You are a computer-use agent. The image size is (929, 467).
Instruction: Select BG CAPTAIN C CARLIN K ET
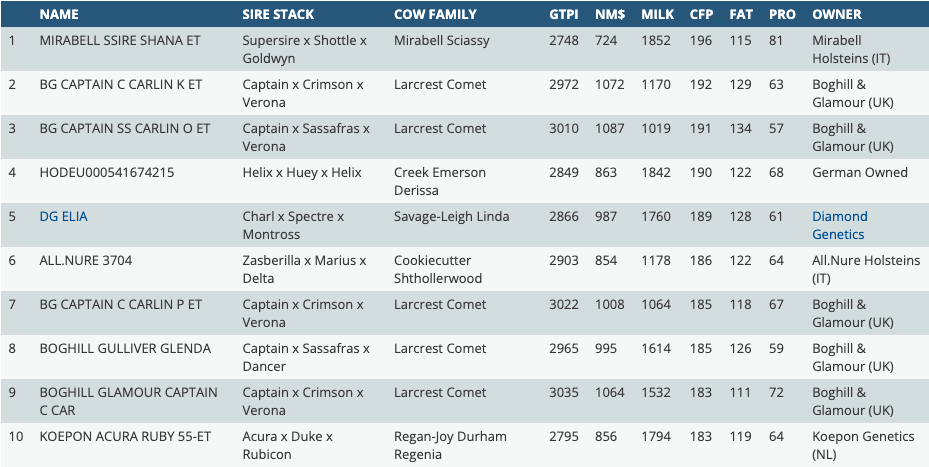tap(121, 84)
